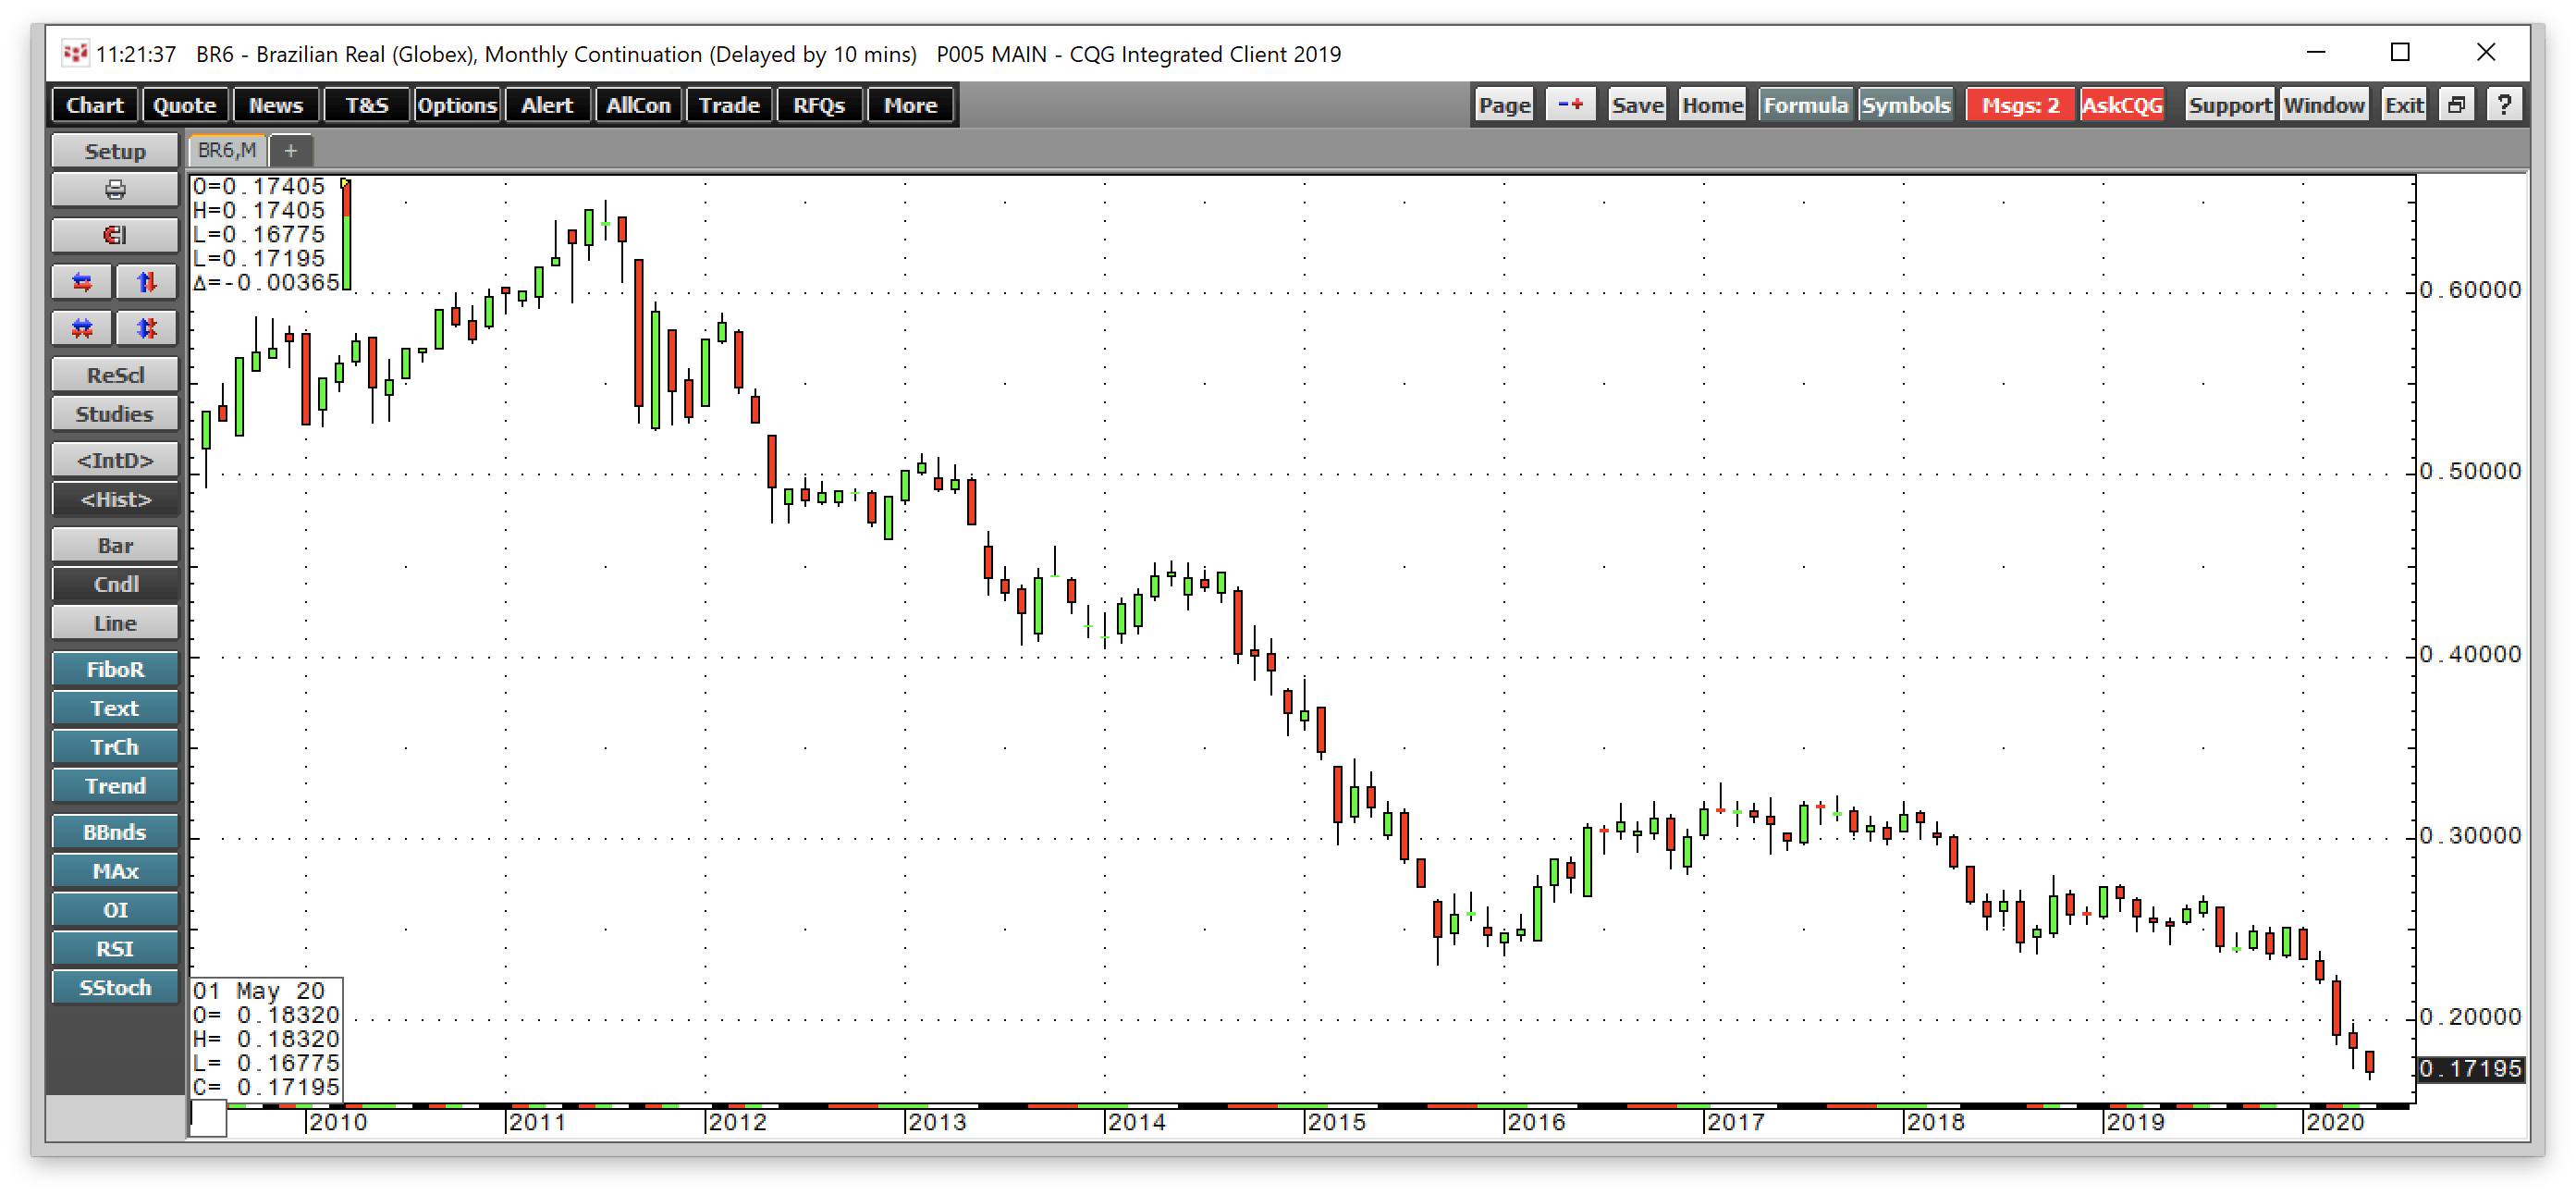Open the Window menu
Image resolution: width=2576 pixels, height=1195 pixels.
click(2323, 105)
